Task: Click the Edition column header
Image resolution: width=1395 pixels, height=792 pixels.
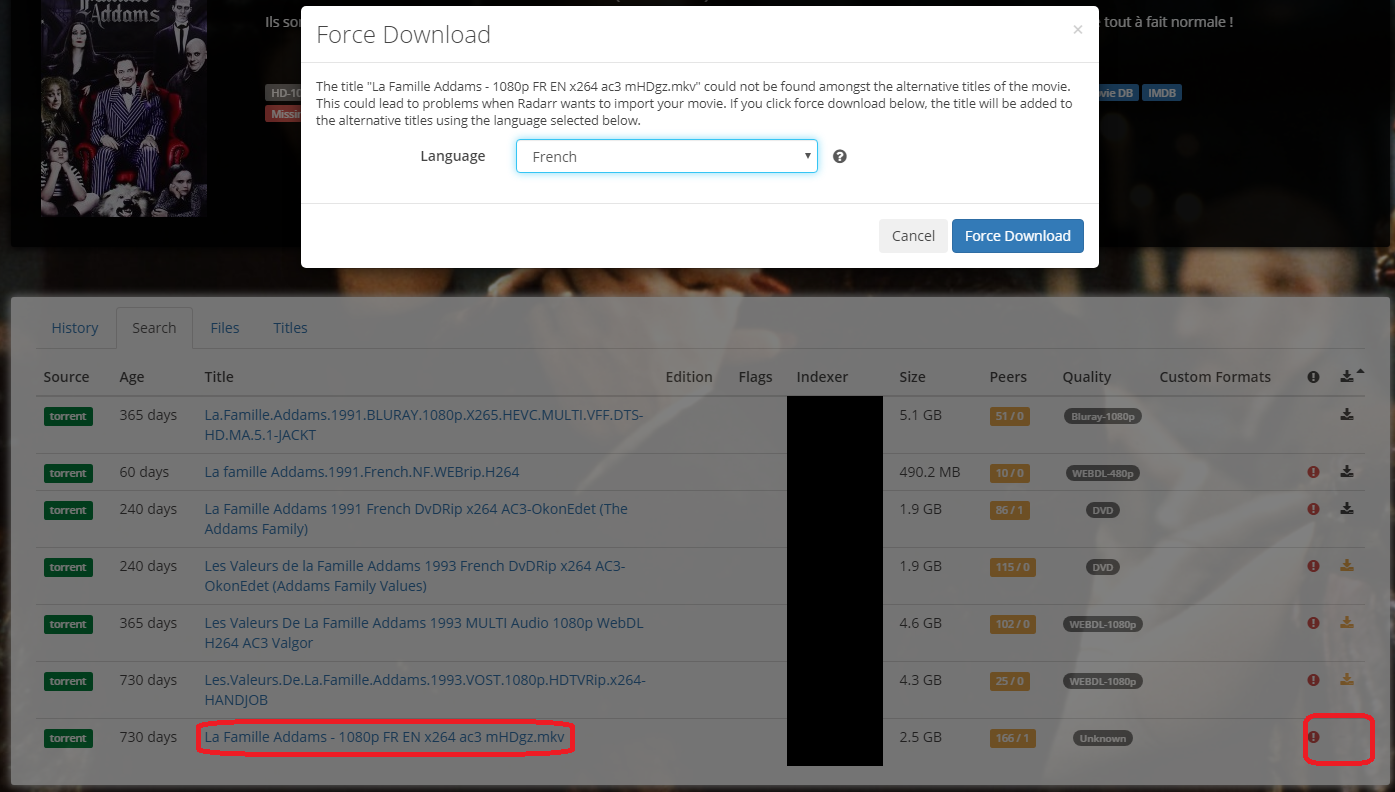Action: (689, 377)
